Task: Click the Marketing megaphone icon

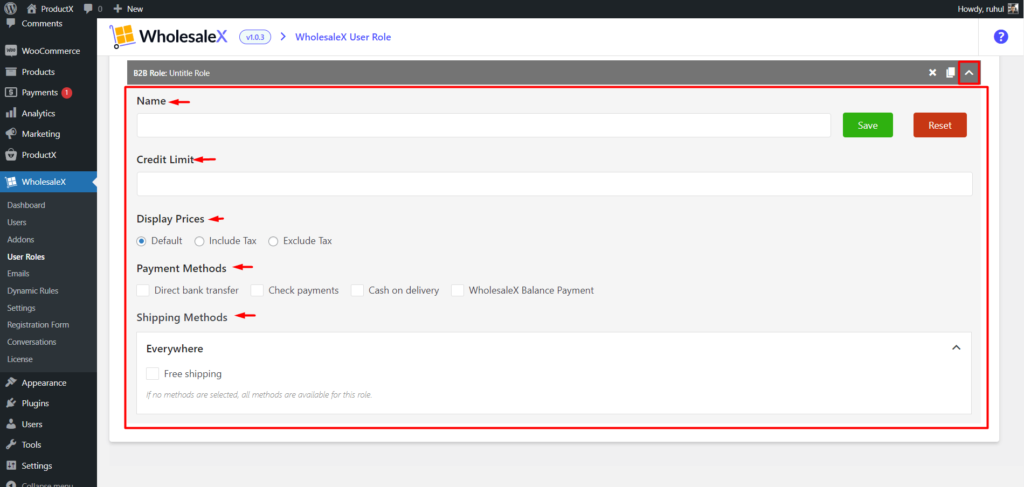Action: [x=10, y=134]
